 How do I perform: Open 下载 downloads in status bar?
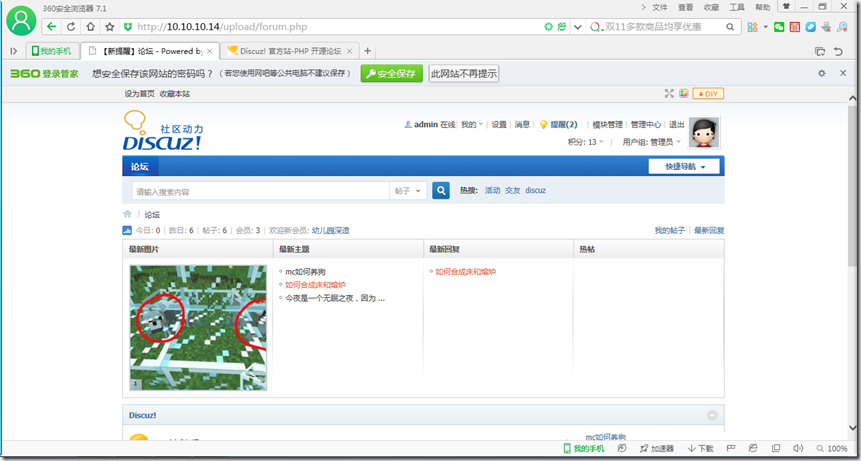coord(700,448)
